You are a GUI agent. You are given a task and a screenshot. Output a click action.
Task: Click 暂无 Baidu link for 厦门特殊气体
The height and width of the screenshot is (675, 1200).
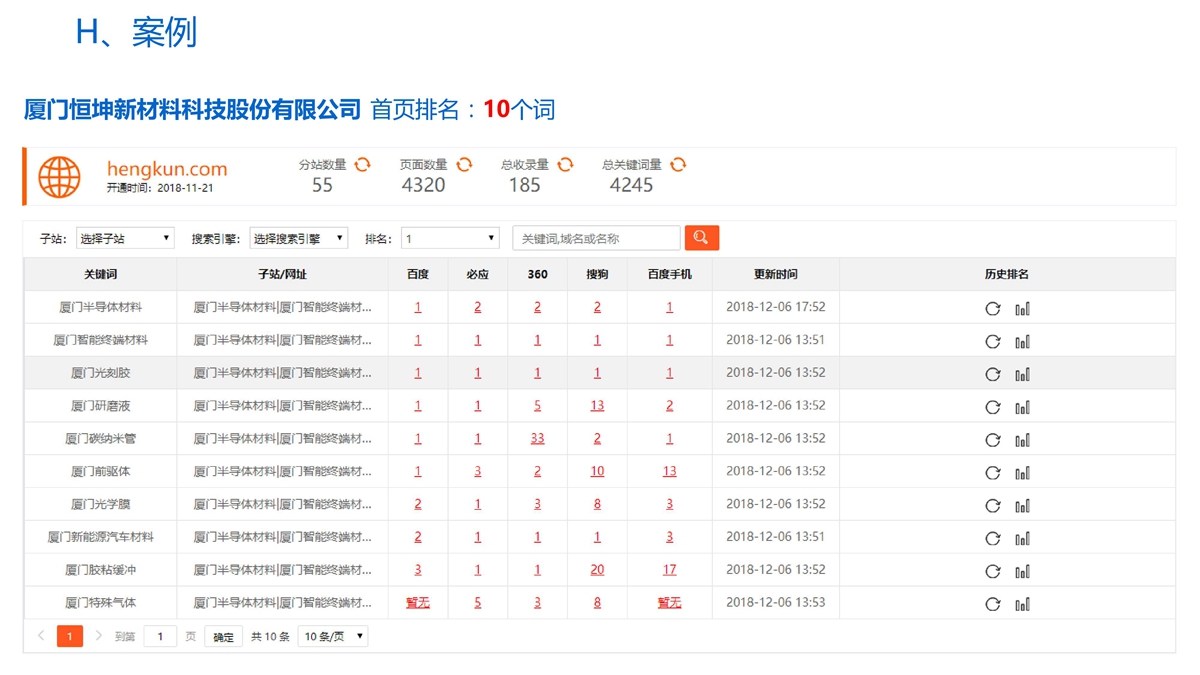417,603
